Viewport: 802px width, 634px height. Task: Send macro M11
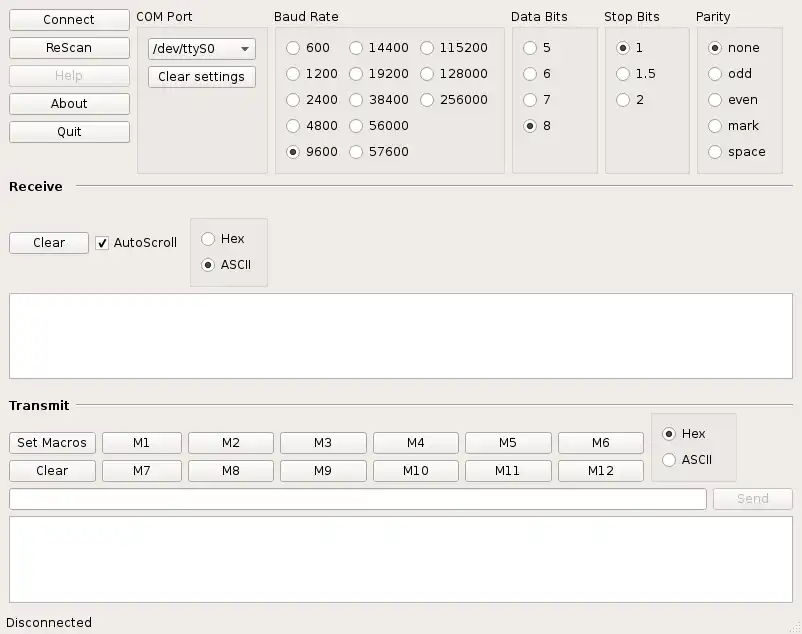coord(508,471)
